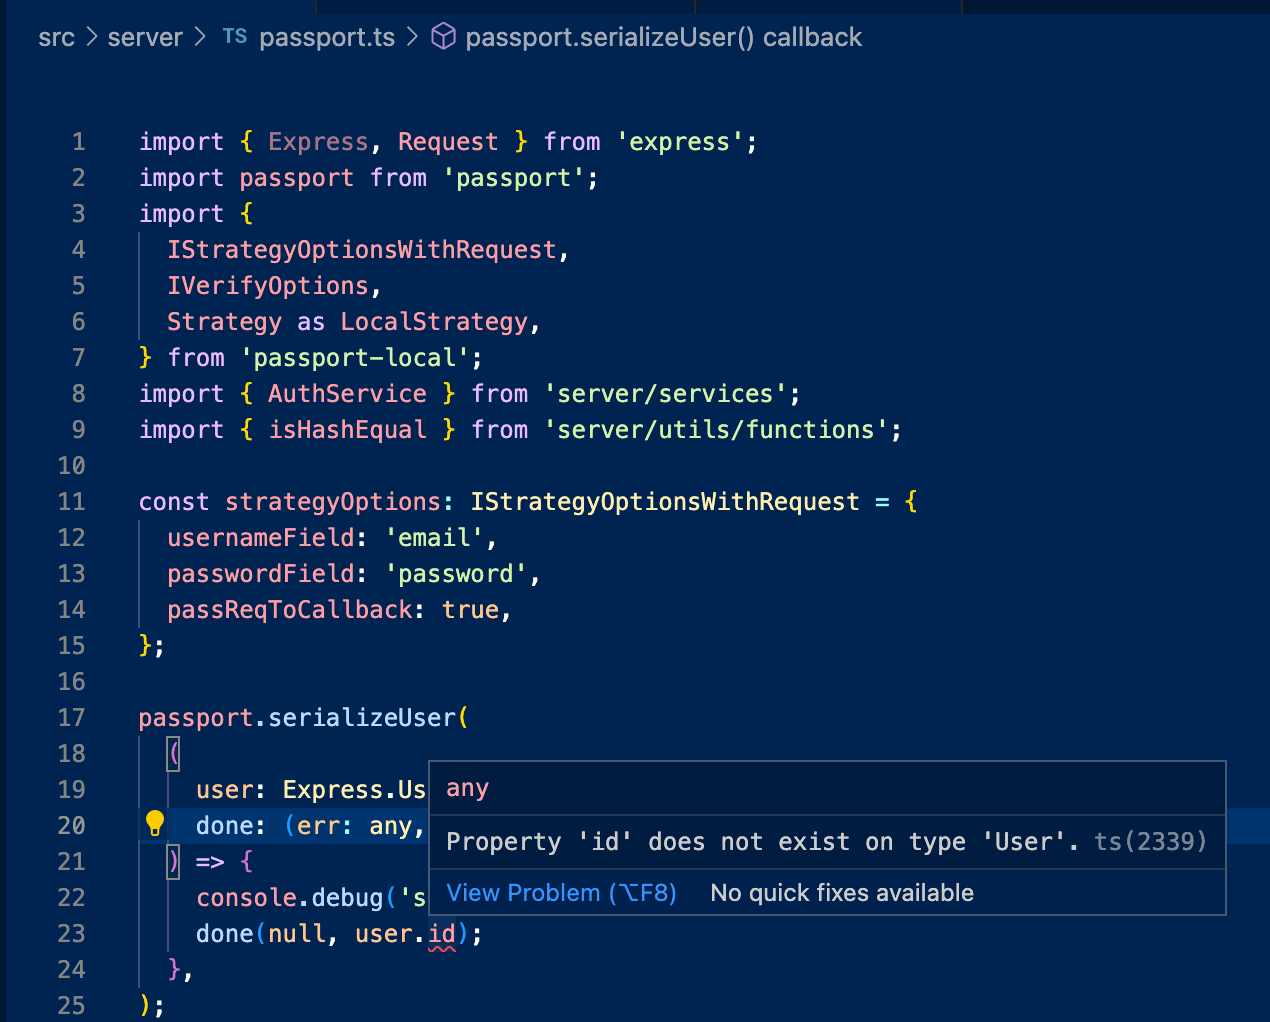This screenshot has height=1022, width=1270.
Task: Click 'isHashEqual' on line 9
Action: tap(347, 429)
